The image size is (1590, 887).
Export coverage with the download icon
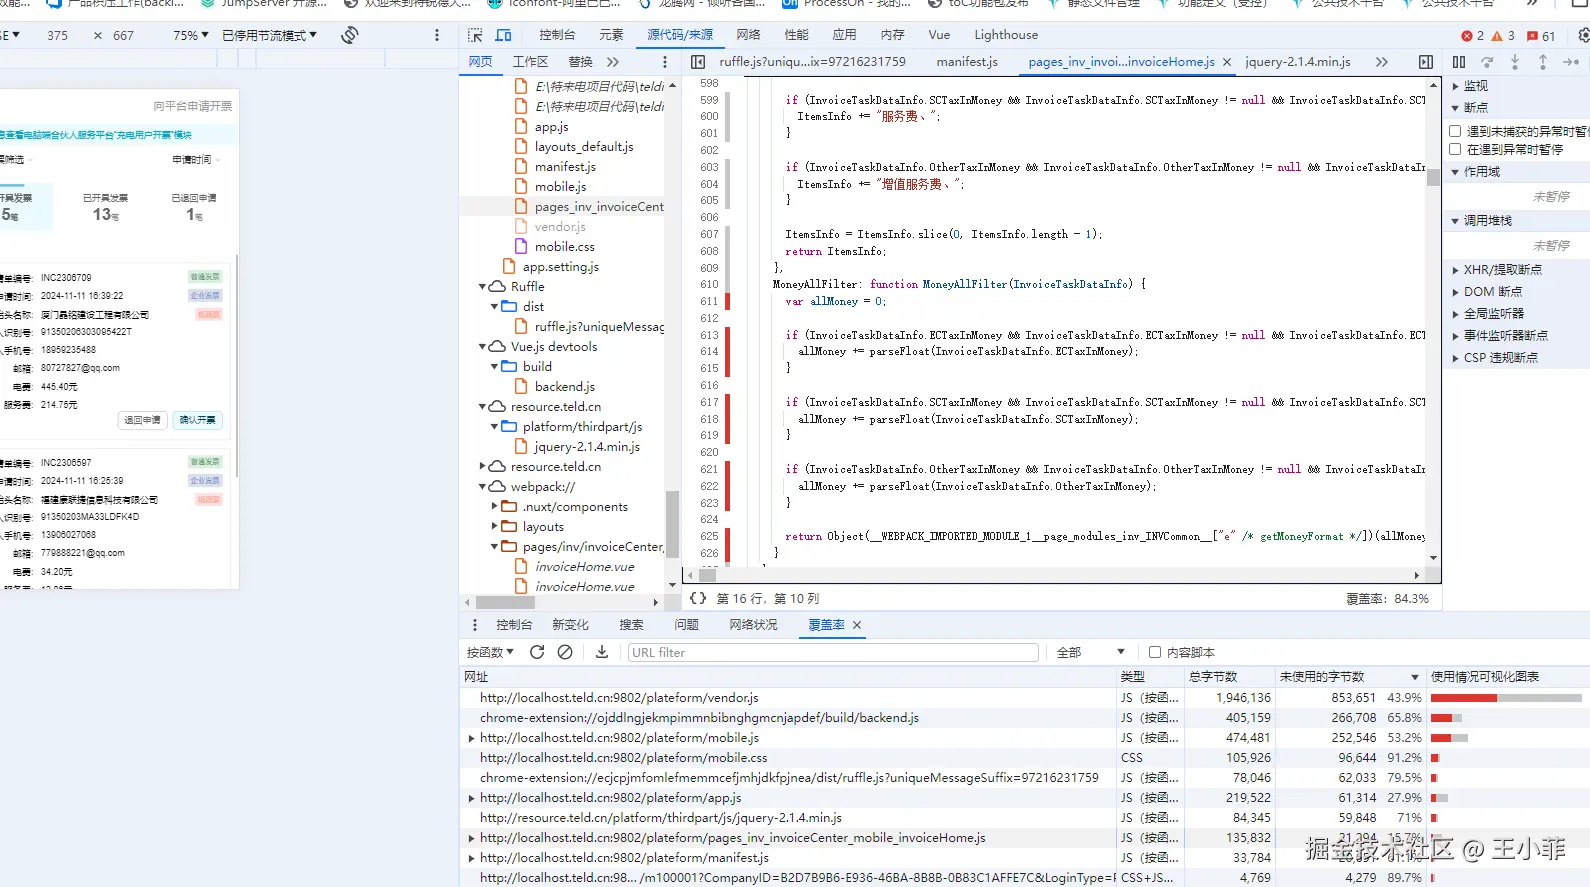click(x=602, y=652)
